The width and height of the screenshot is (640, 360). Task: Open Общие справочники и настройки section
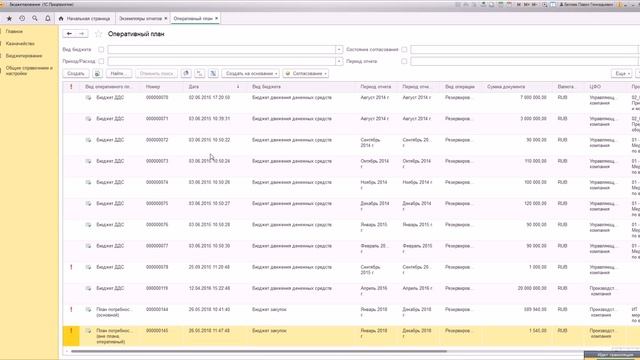click(29, 71)
